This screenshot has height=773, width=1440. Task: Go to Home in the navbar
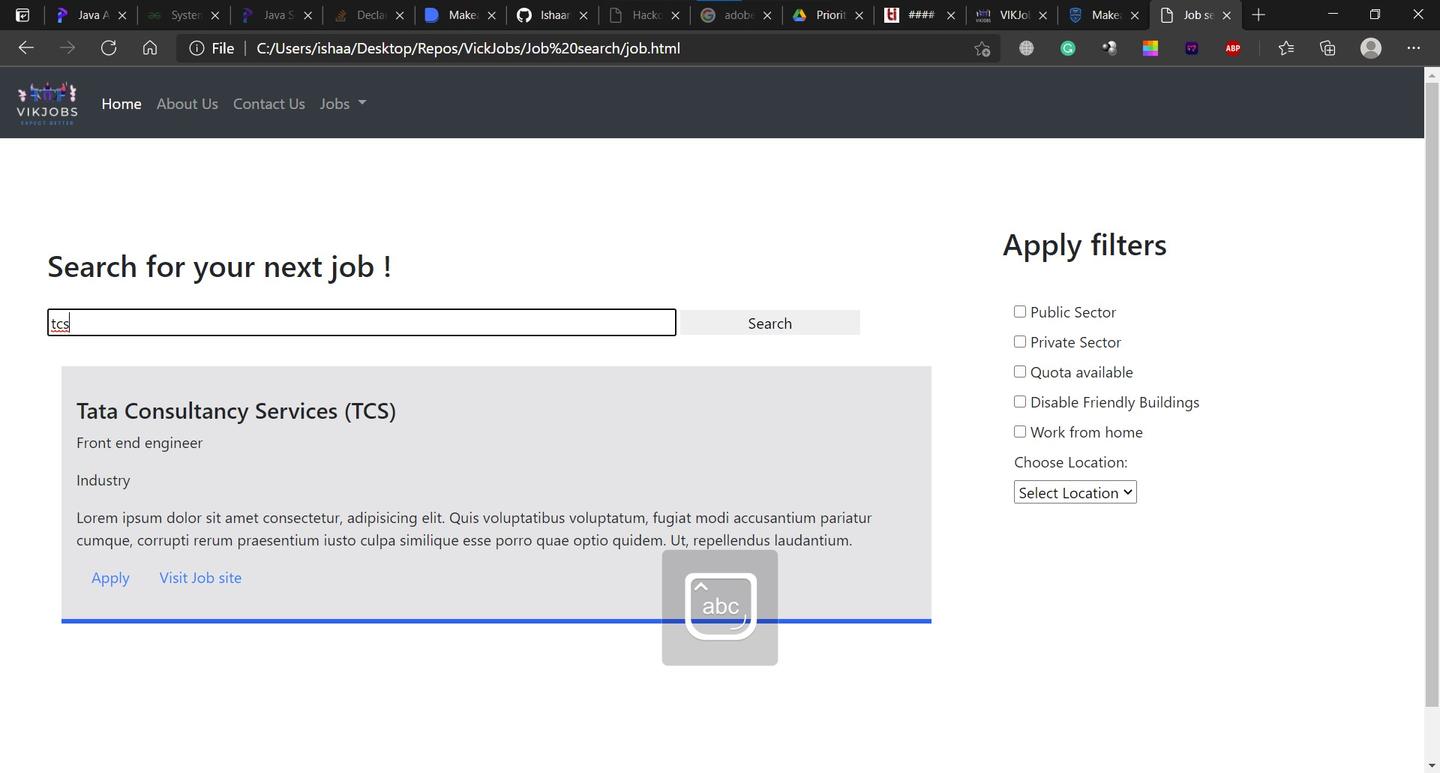pos(121,104)
